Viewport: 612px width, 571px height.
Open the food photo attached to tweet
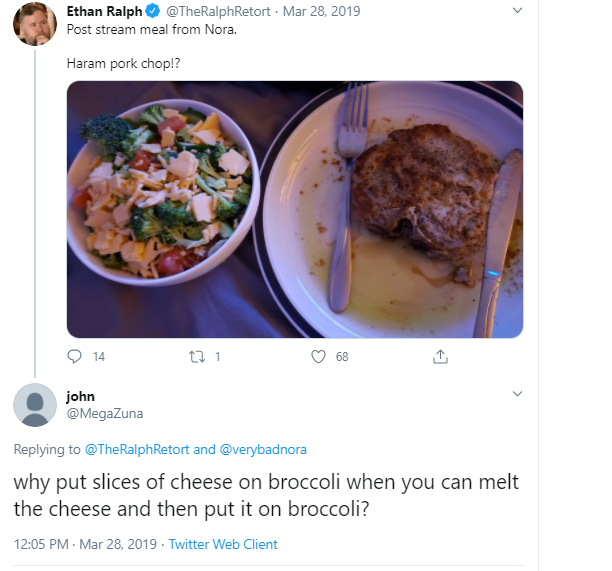pyautogui.click(x=295, y=209)
